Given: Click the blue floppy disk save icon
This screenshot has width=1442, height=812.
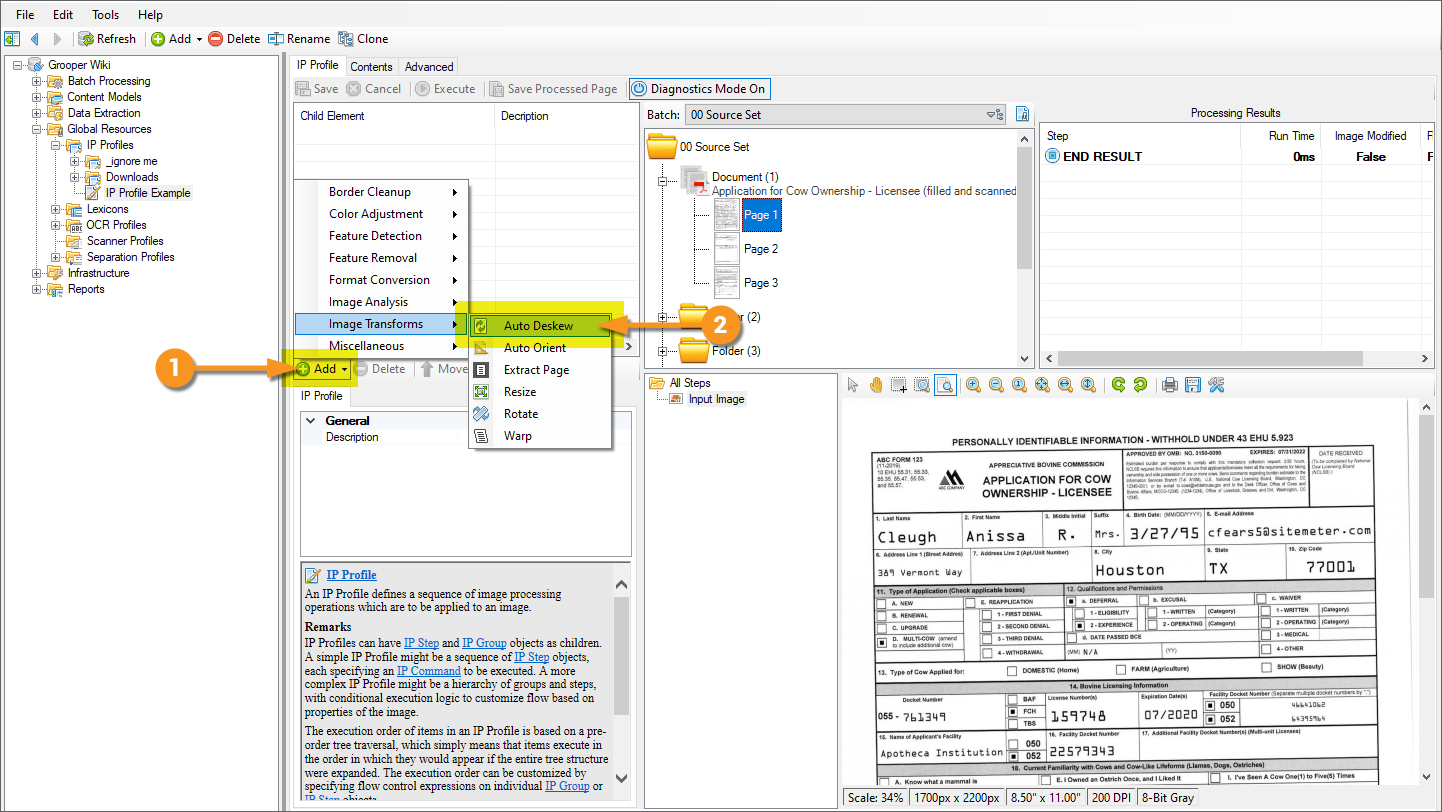Looking at the screenshot, I should coord(1192,385).
